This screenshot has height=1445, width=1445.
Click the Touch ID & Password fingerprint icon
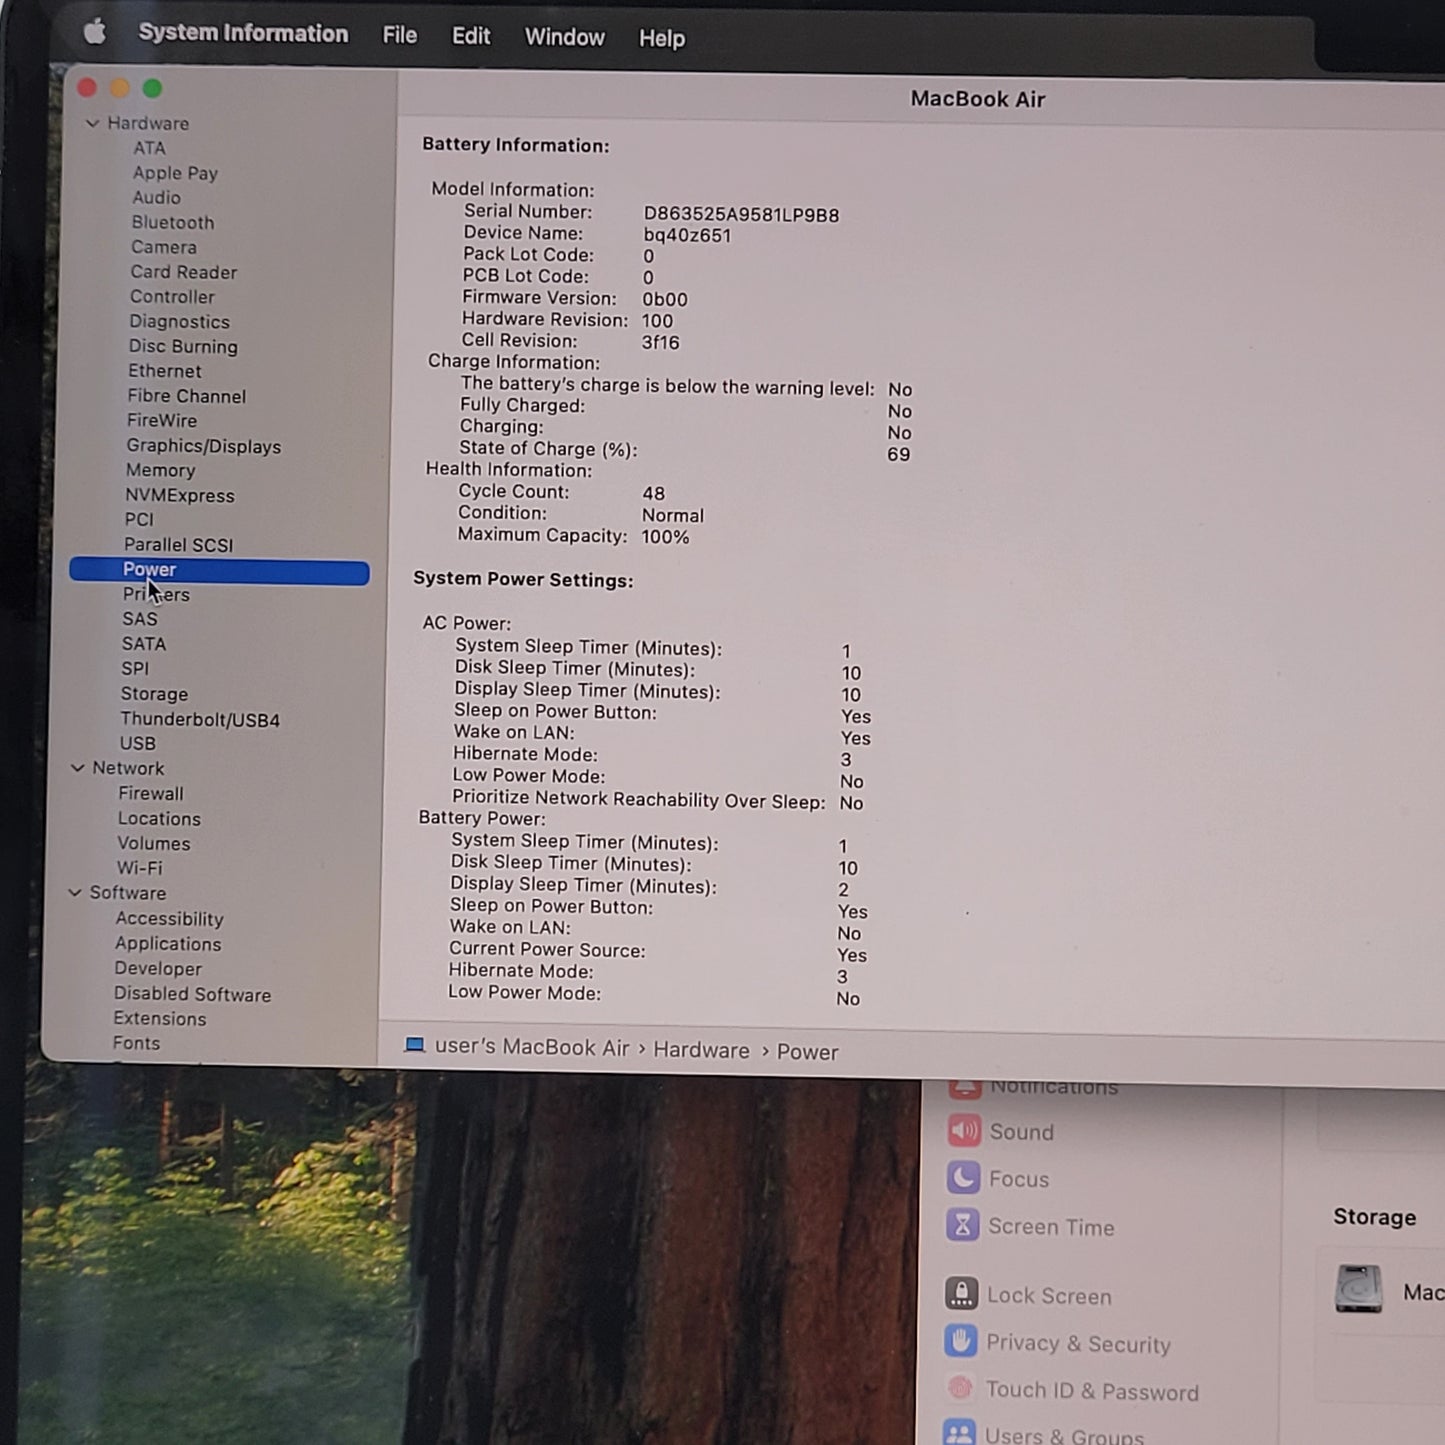(x=959, y=1388)
